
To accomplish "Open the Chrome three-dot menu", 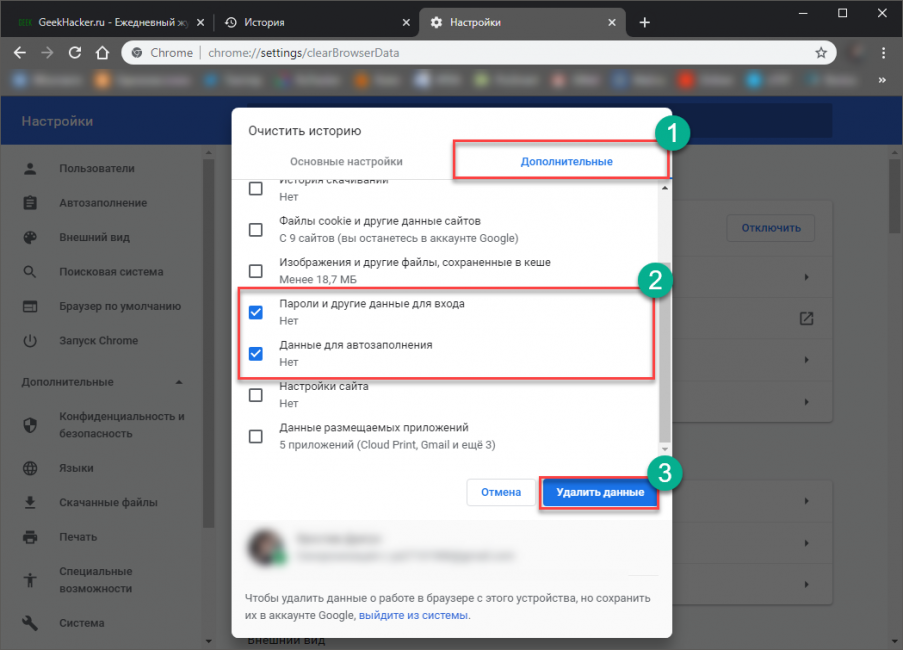I will (x=883, y=53).
